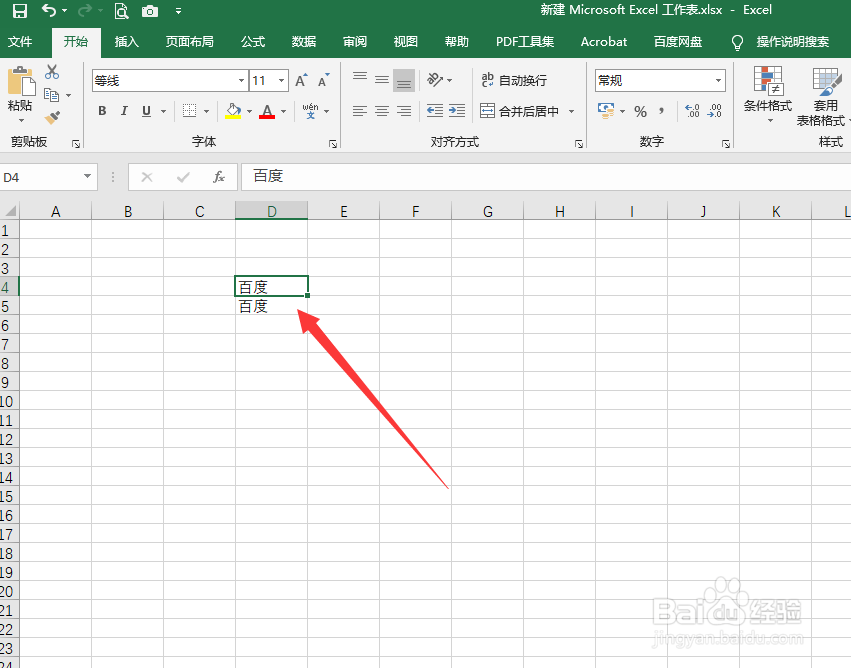Viewport: 851px width, 668px height.
Task: Align text left
Action: pos(359,111)
